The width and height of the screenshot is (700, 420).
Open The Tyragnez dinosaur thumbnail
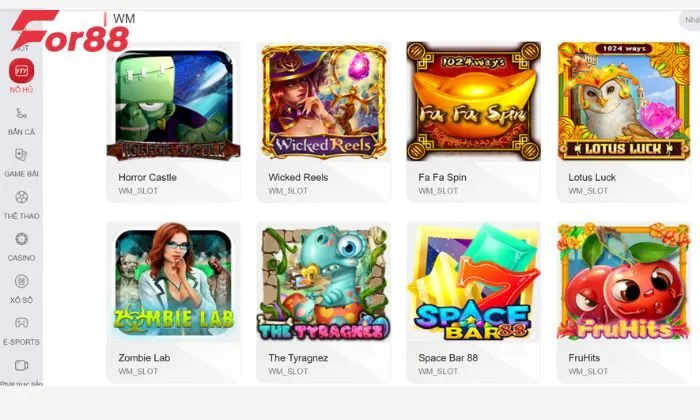coord(324,283)
